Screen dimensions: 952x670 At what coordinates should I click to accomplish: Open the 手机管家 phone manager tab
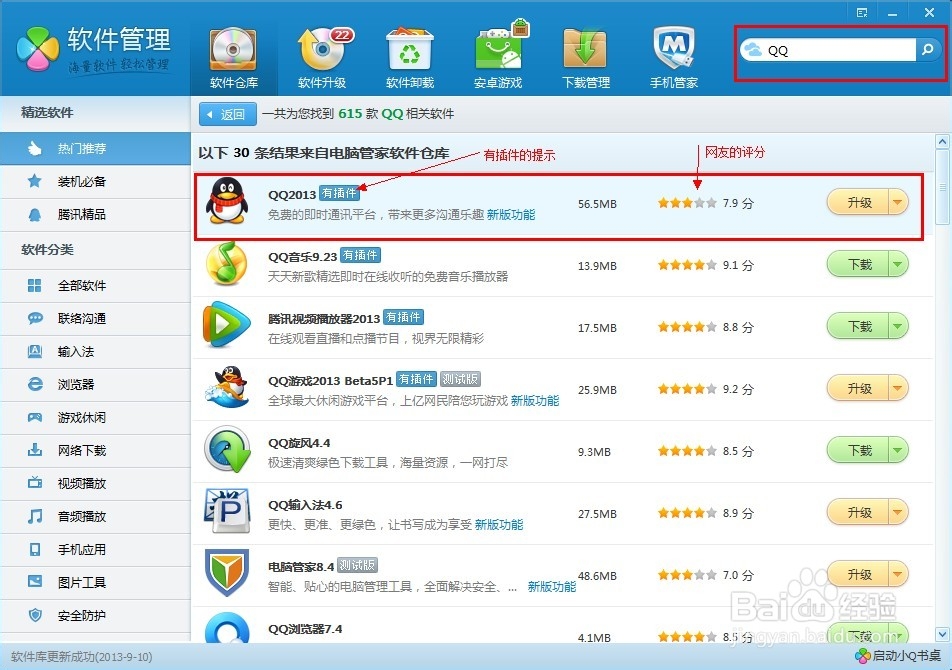[674, 59]
